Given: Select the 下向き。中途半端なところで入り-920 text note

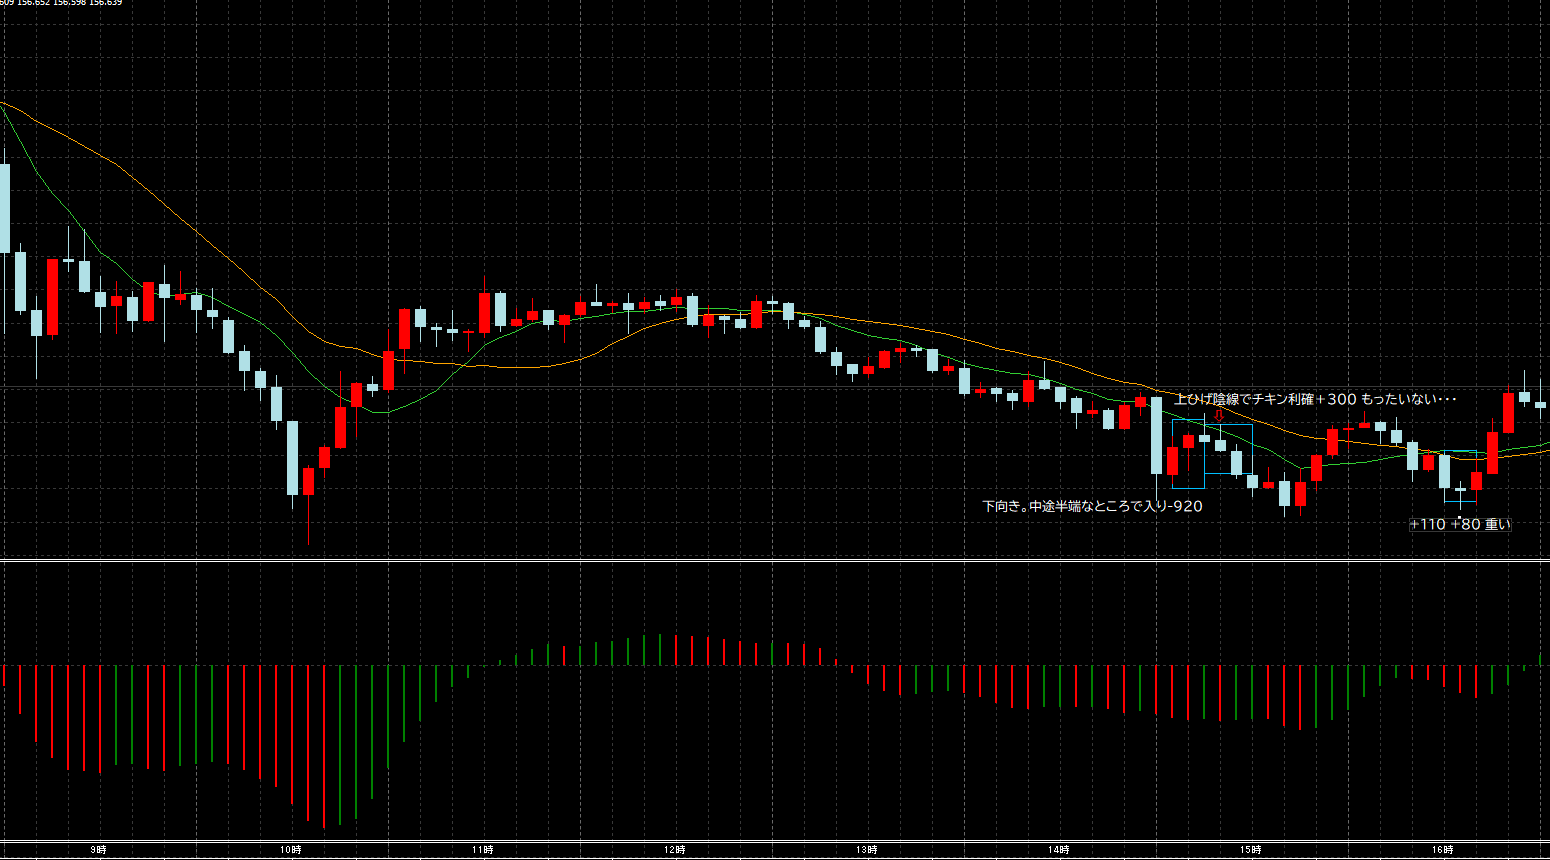Looking at the screenshot, I should click(1092, 506).
